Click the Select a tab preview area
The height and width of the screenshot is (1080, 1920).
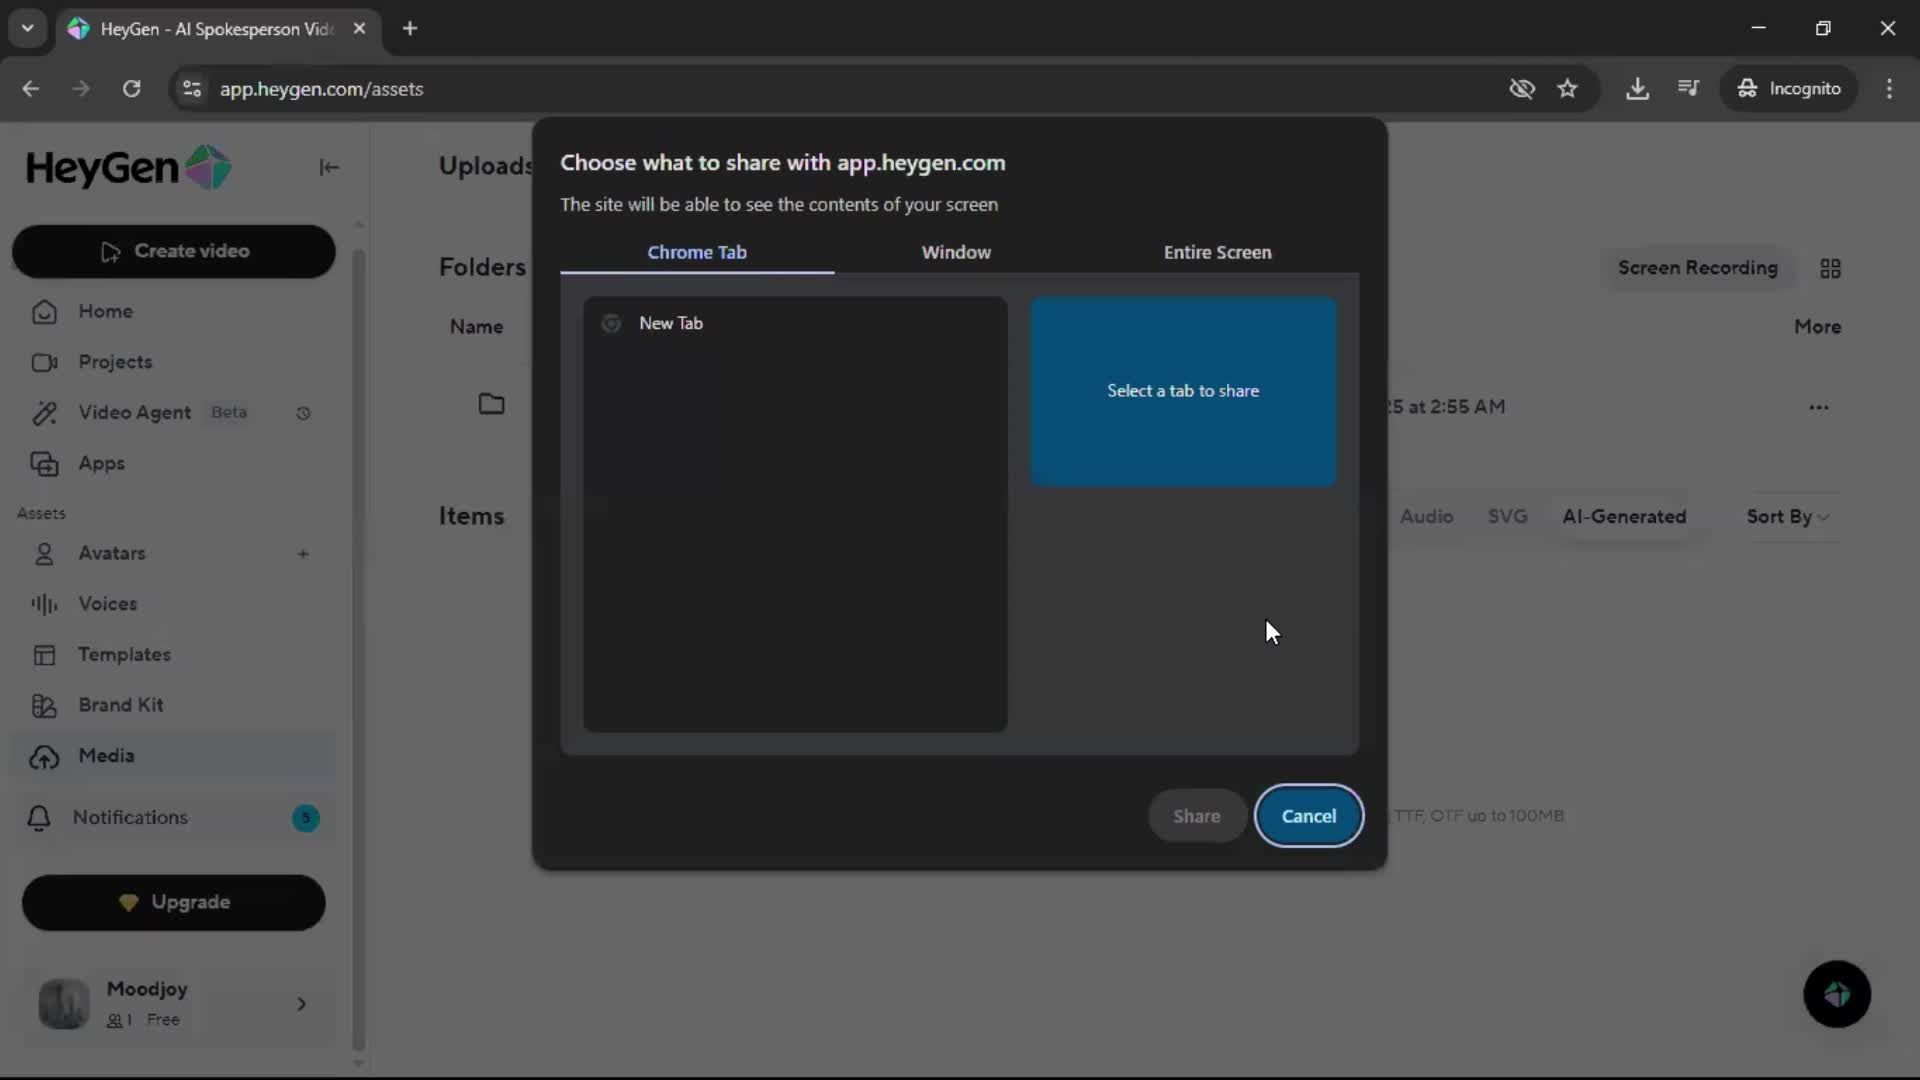(x=1183, y=391)
